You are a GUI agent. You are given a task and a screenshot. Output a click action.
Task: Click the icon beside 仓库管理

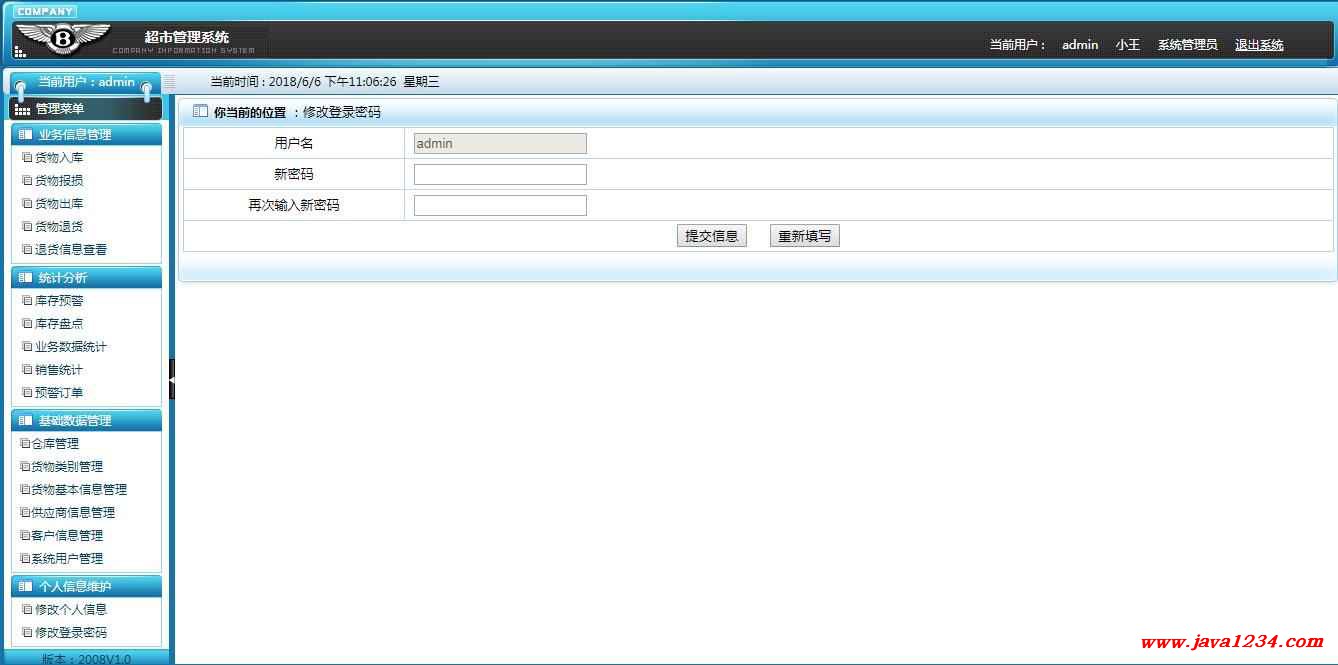[x=25, y=443]
